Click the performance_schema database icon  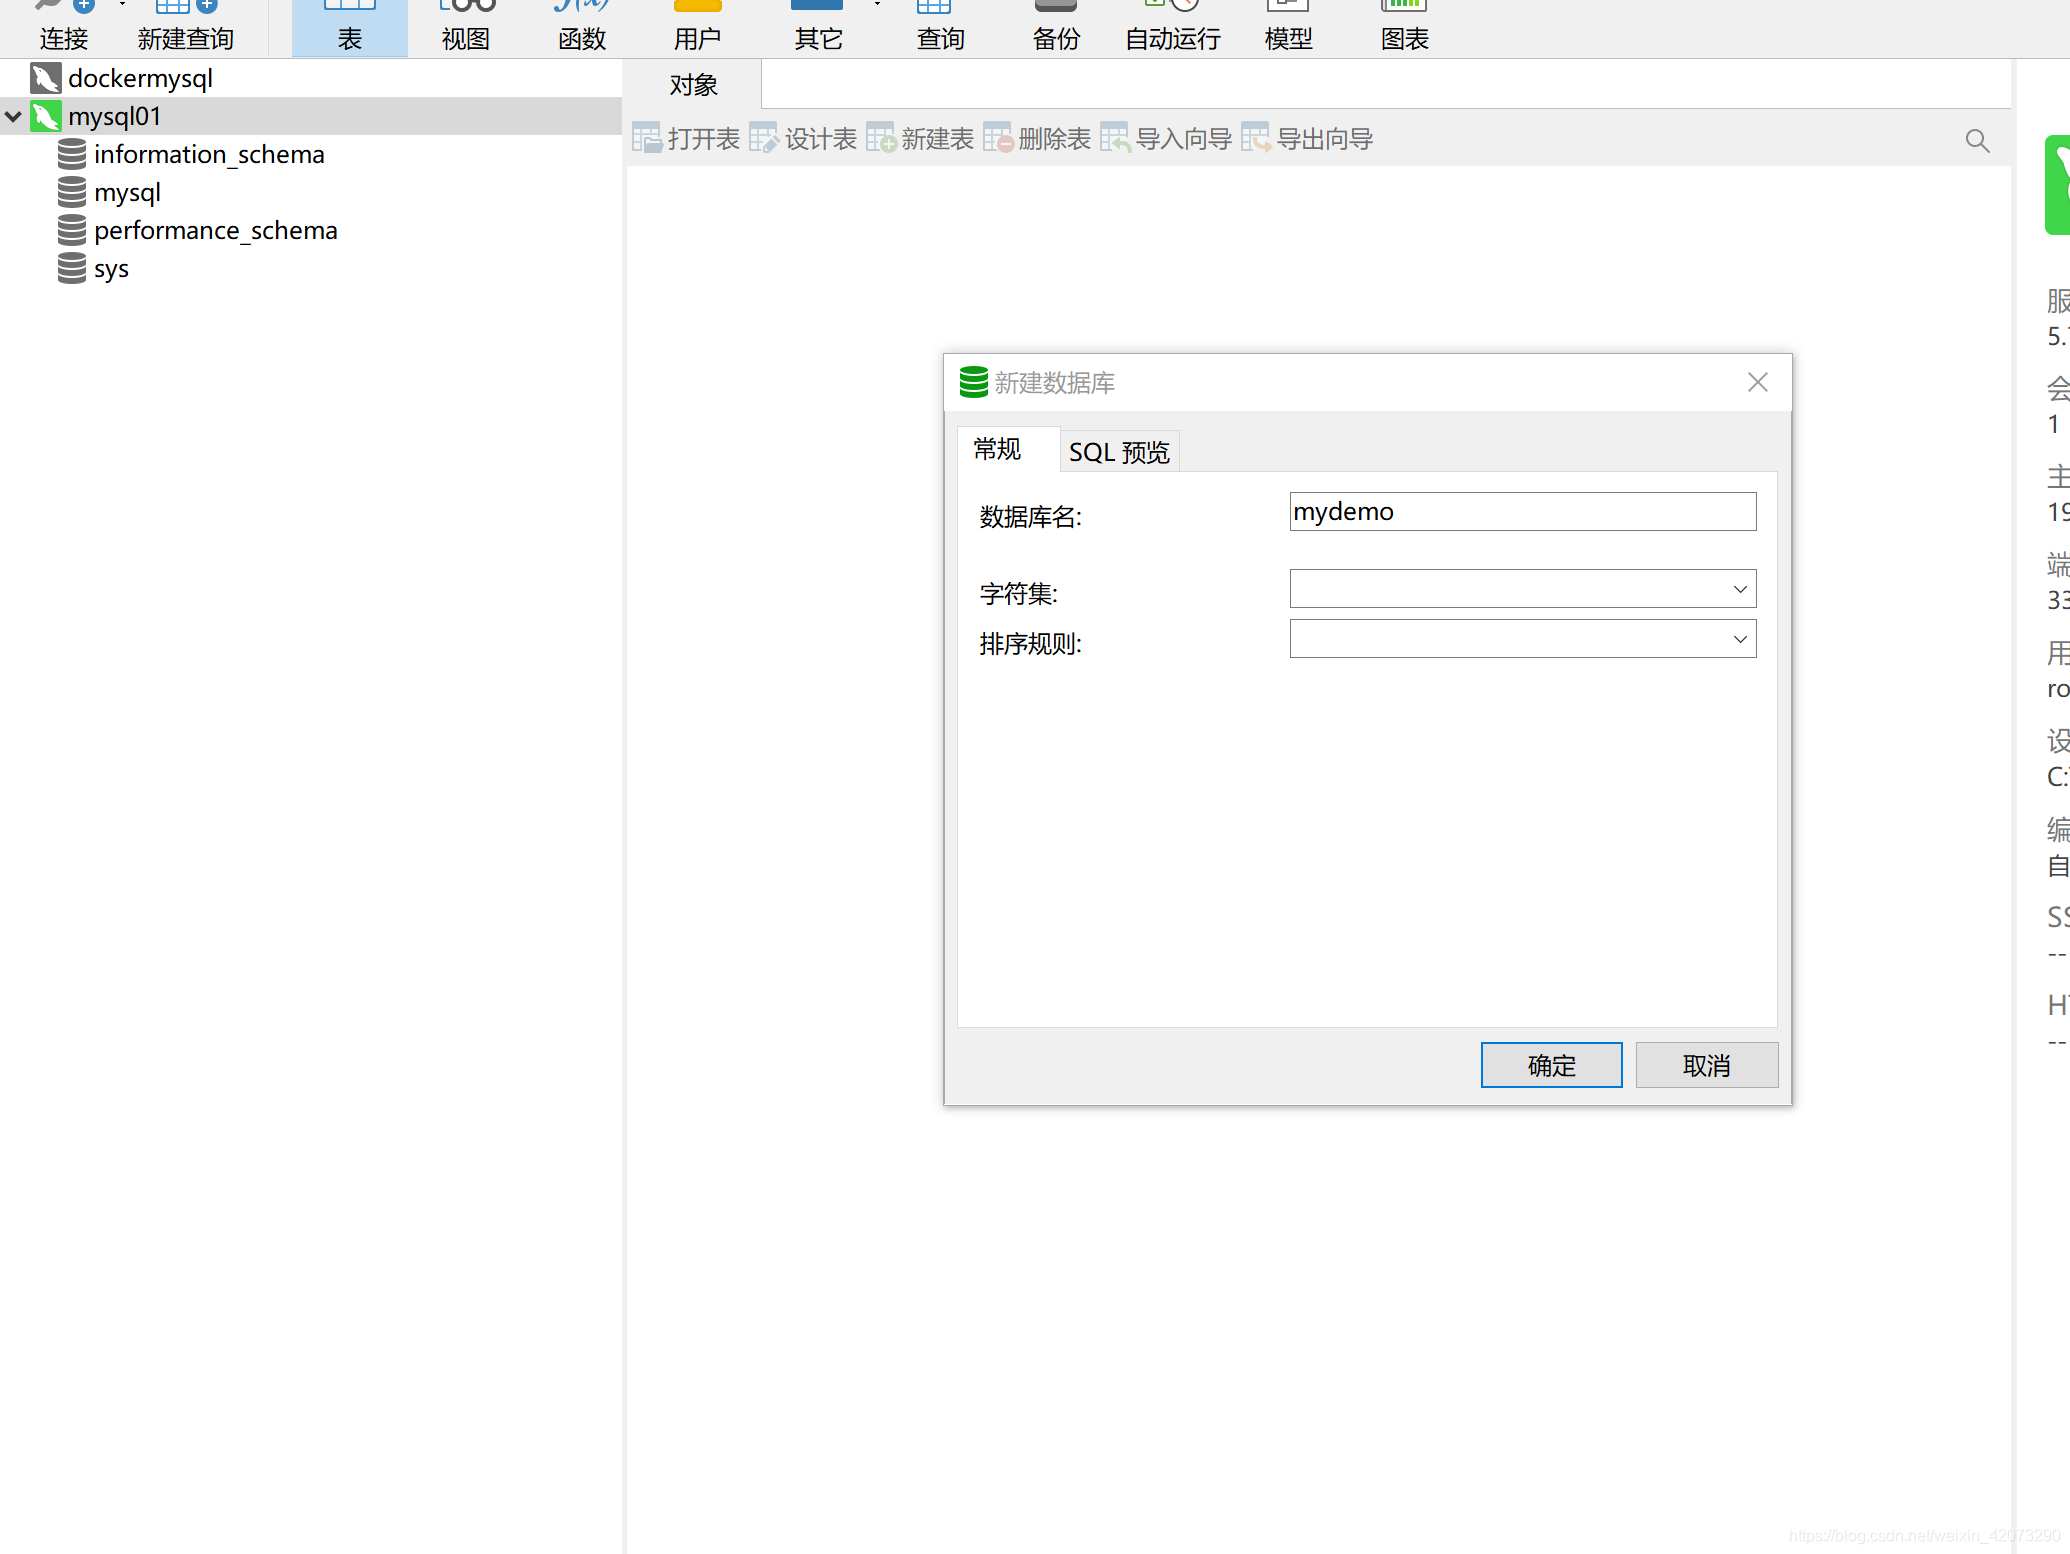[72, 230]
